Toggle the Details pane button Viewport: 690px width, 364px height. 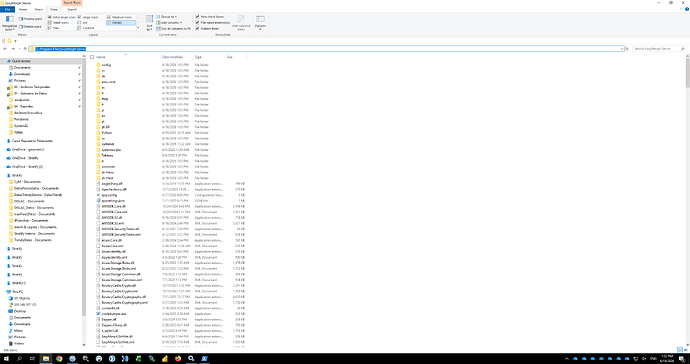pos(30,26)
